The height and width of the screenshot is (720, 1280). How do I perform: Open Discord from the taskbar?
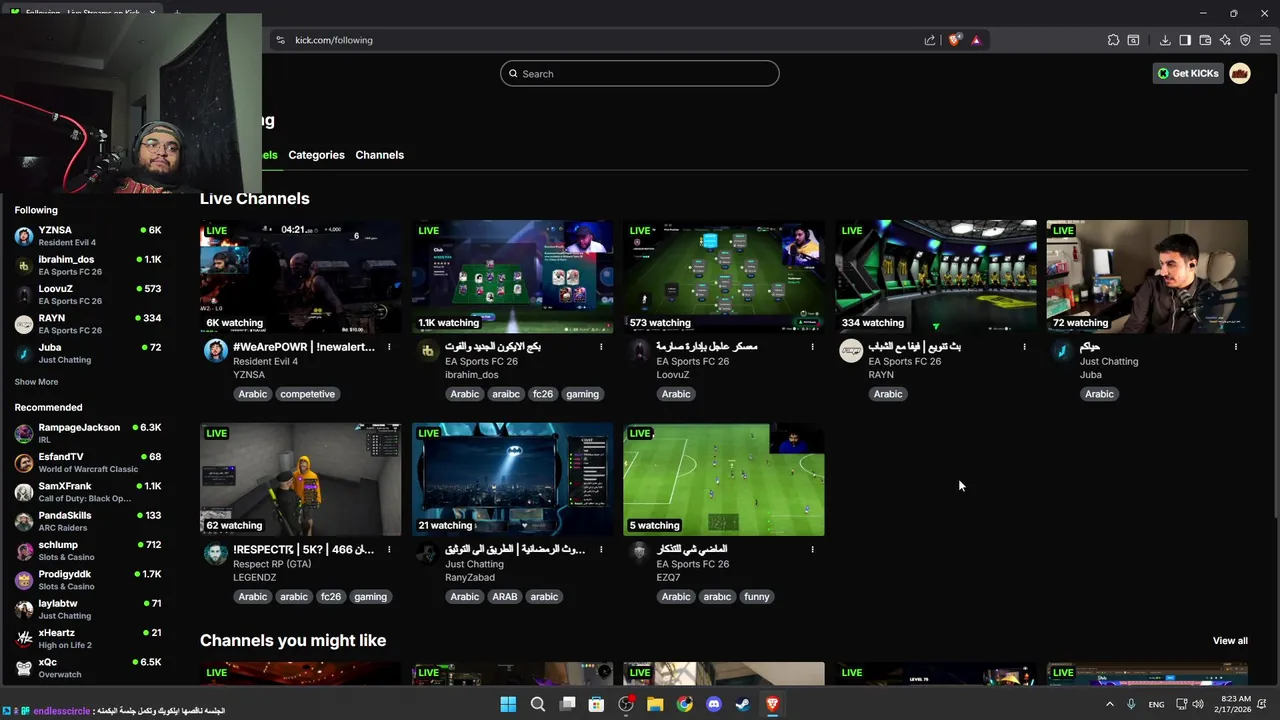714,704
